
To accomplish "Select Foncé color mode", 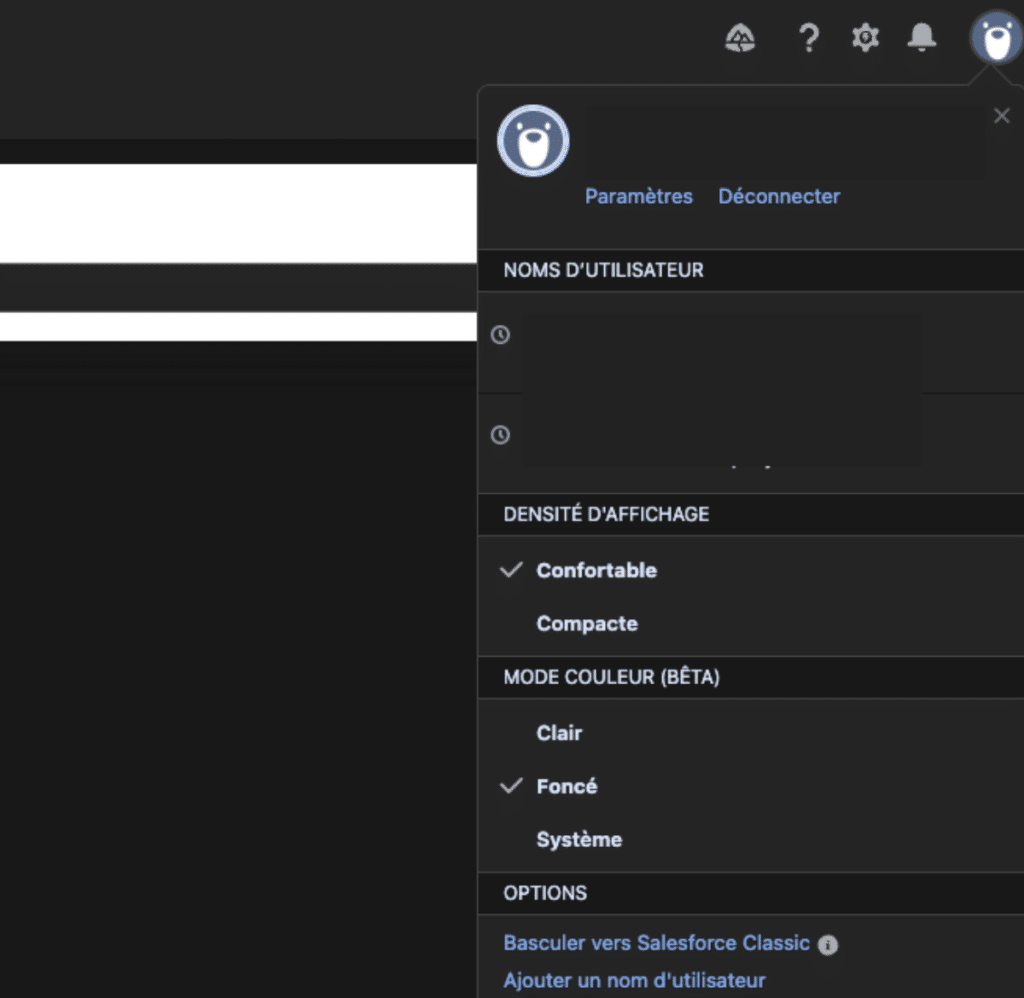I will (x=567, y=786).
